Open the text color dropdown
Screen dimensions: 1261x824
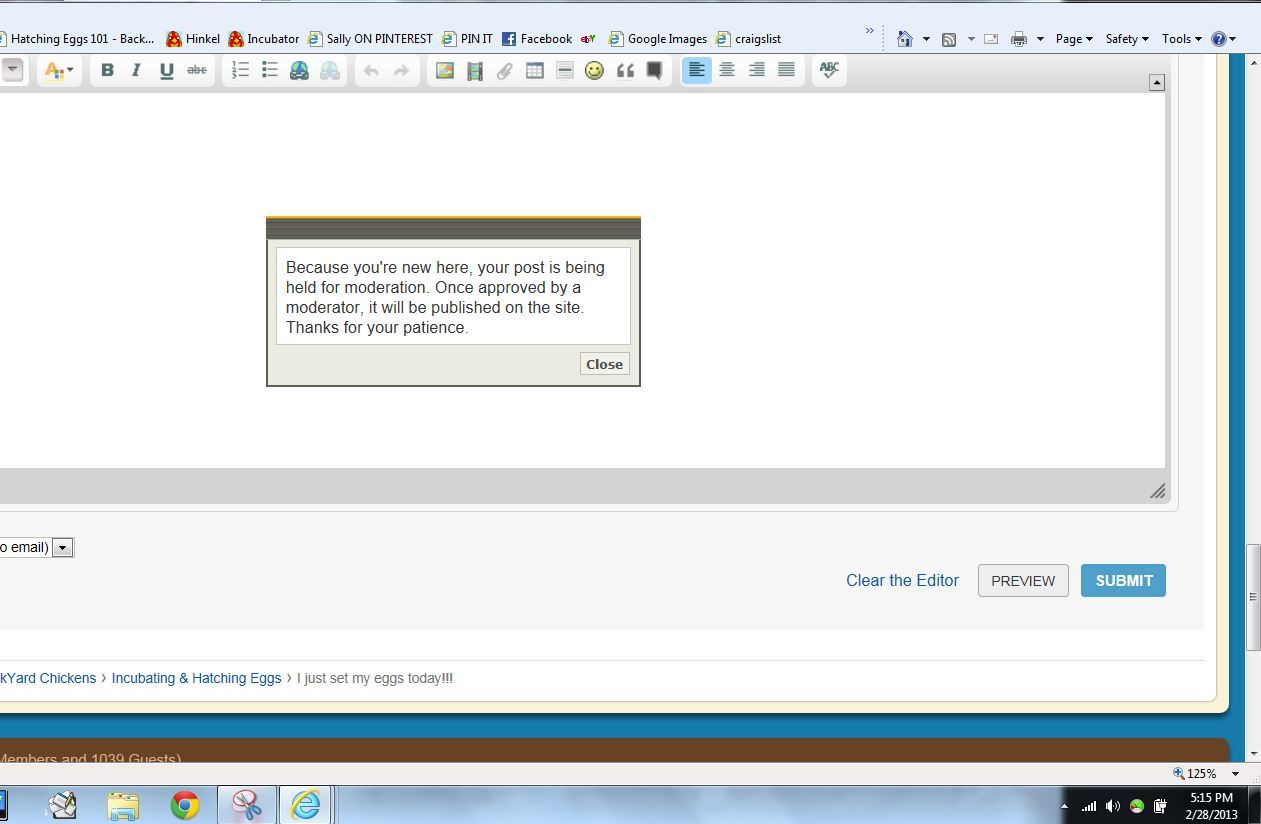pyautogui.click(x=58, y=70)
